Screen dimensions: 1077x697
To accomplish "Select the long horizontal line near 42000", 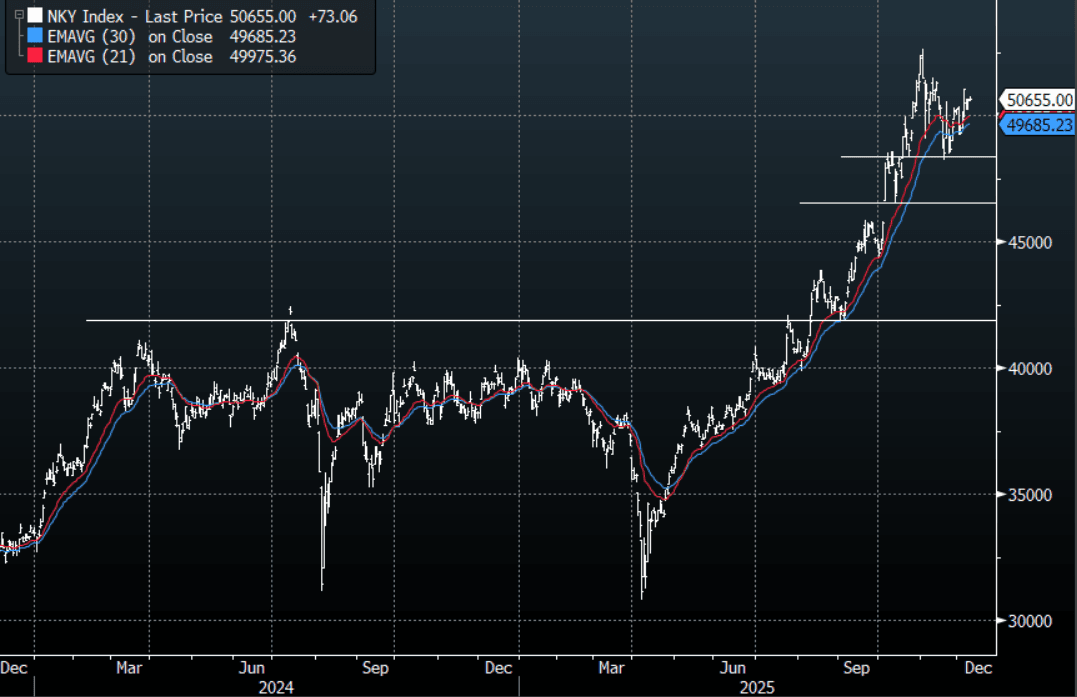I will pos(500,320).
